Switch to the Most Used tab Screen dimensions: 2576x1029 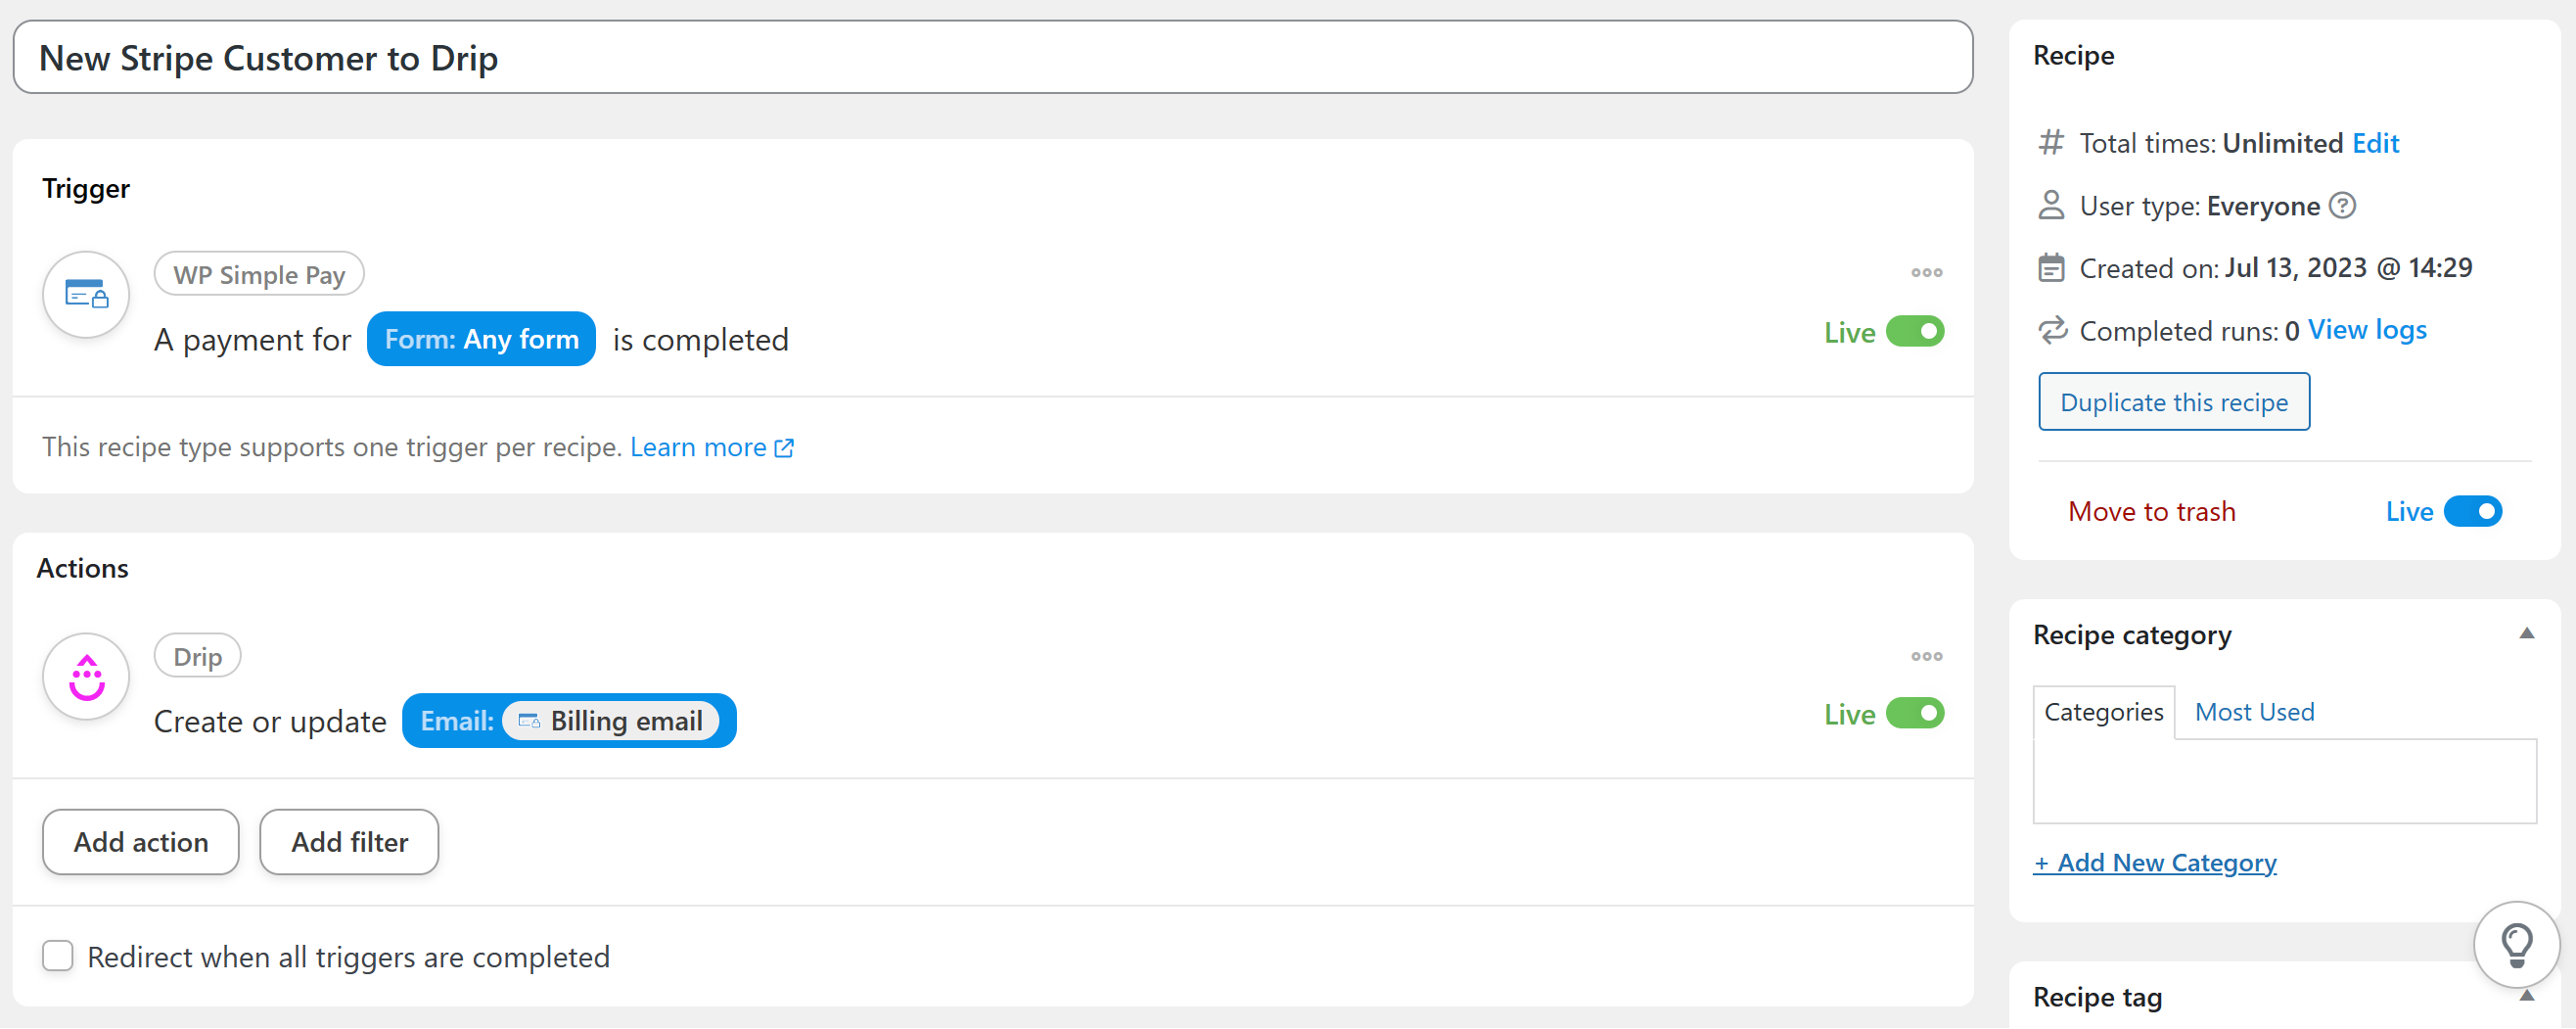coord(2254,712)
